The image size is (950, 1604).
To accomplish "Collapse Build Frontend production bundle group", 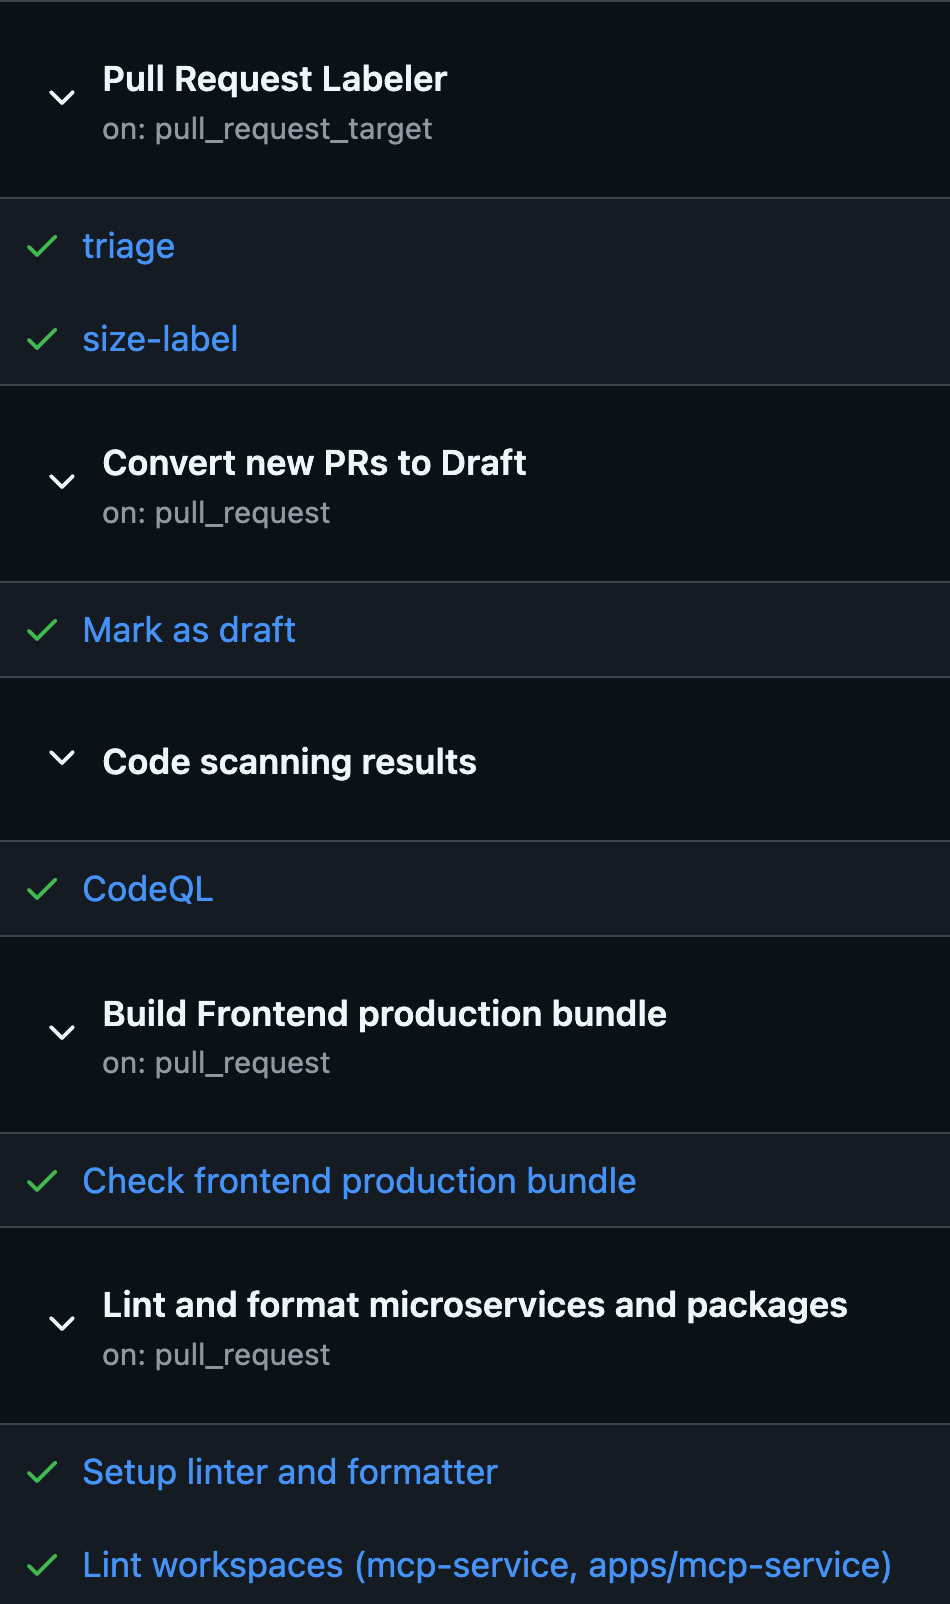I will [62, 1033].
